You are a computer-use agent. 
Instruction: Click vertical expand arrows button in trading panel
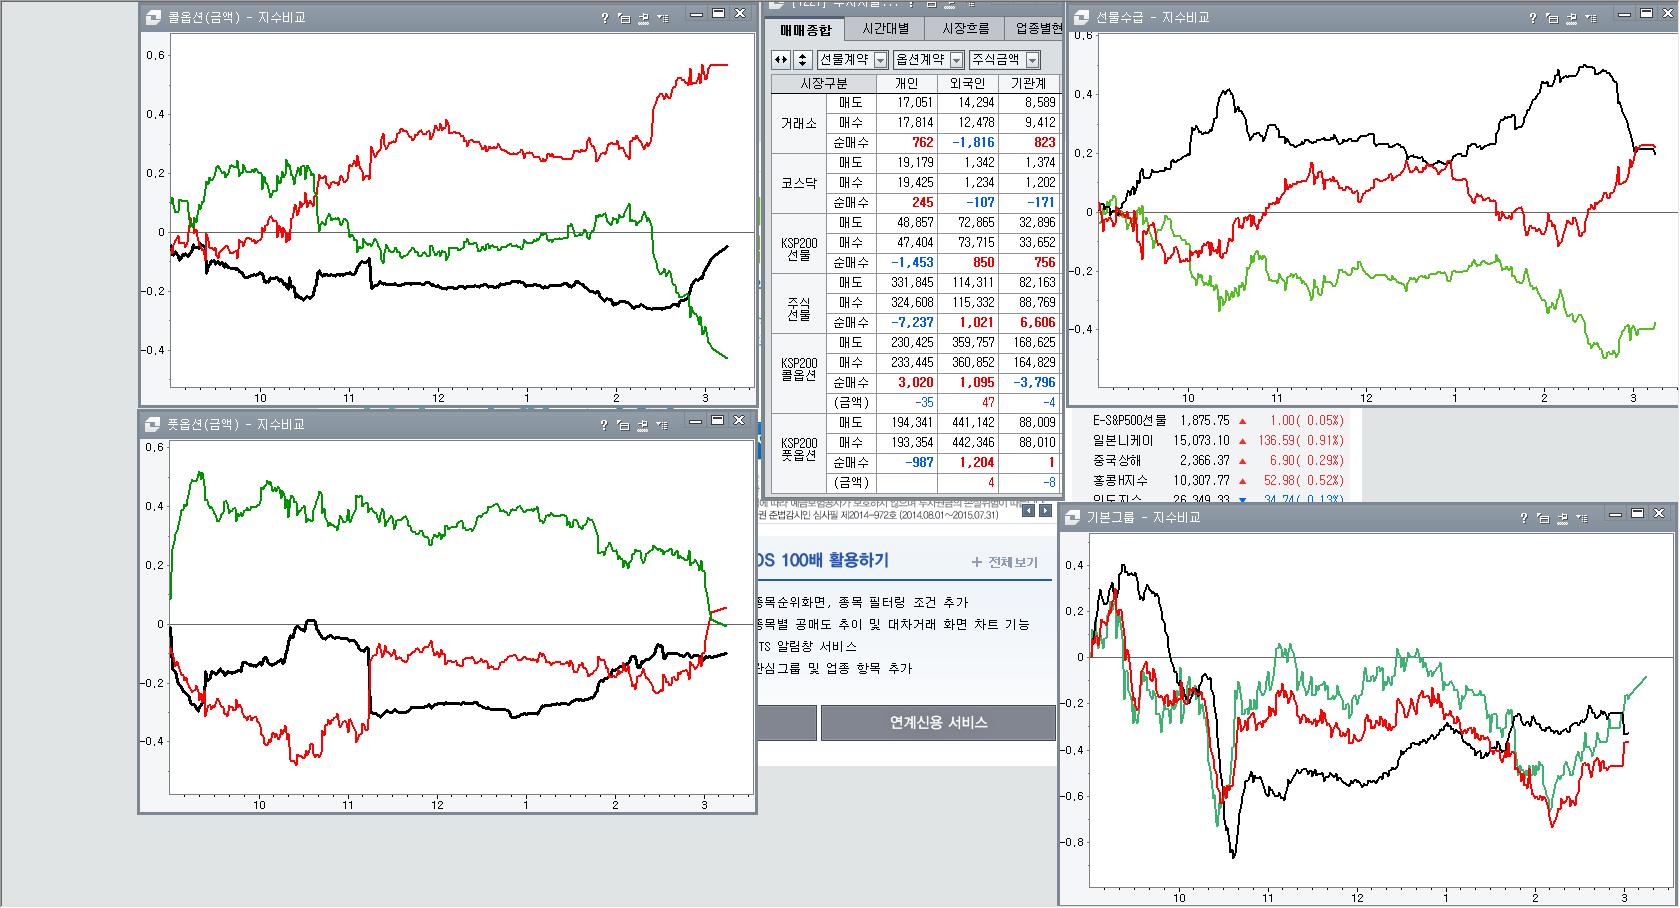(801, 60)
